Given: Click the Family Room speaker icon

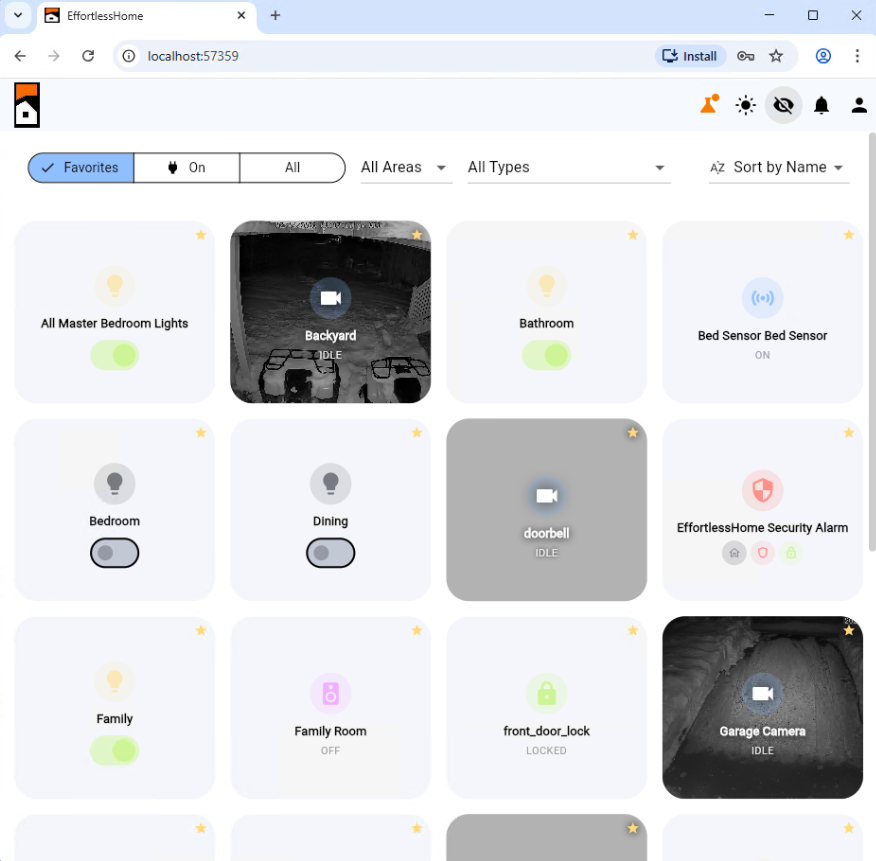Looking at the screenshot, I should [330, 692].
